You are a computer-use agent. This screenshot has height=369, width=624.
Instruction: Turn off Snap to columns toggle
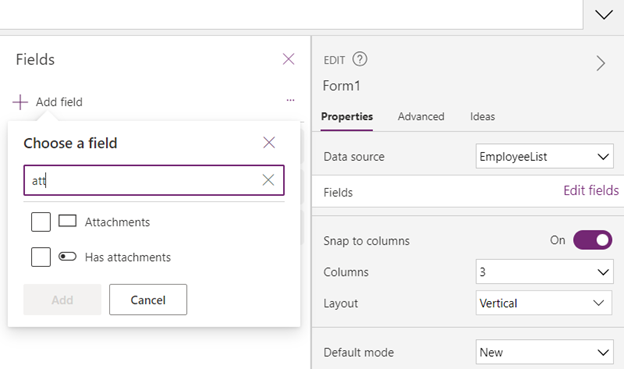click(x=592, y=240)
